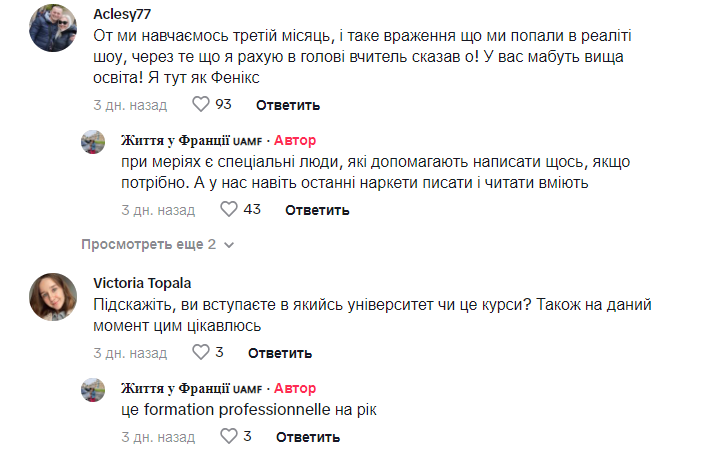The width and height of the screenshot is (709, 449).
Task: Like the author's reply about мерії helpers
Action: [x=228, y=209]
